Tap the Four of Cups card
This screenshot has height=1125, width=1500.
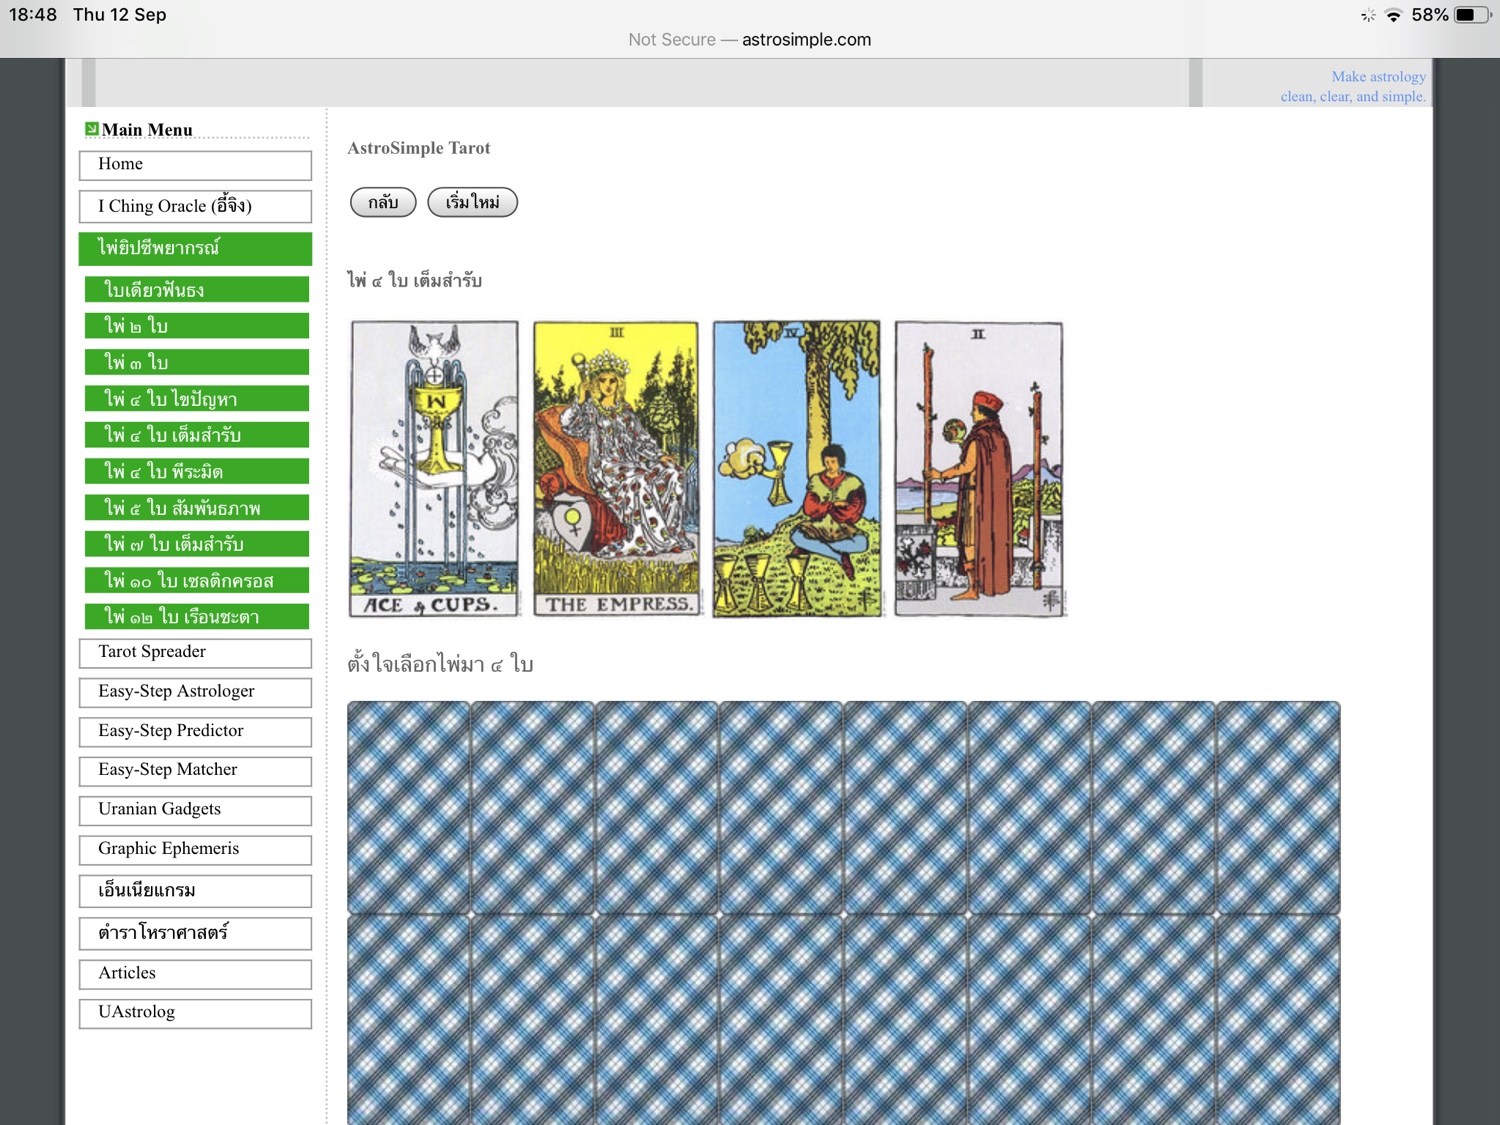[798, 469]
